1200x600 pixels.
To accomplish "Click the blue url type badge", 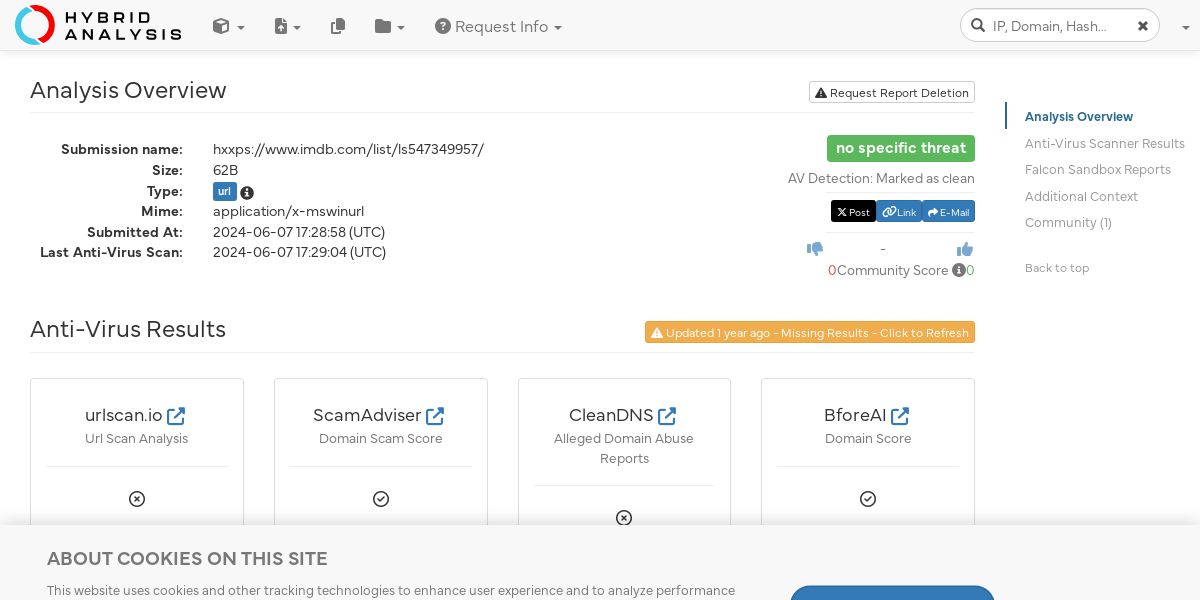I will pos(224,192).
